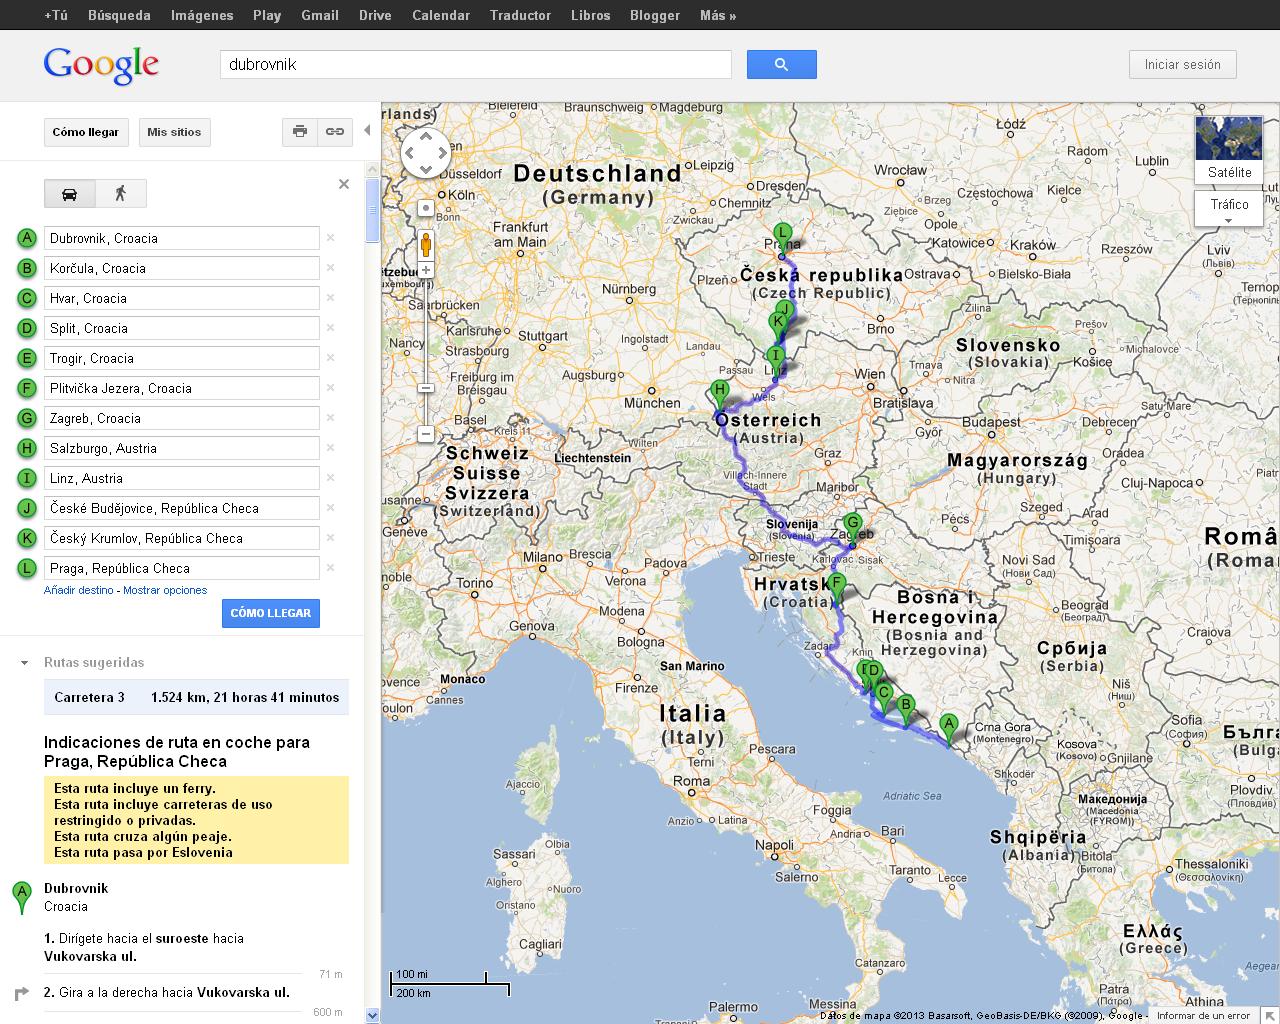Click the side panel scrollbar down arrow

(373, 1015)
